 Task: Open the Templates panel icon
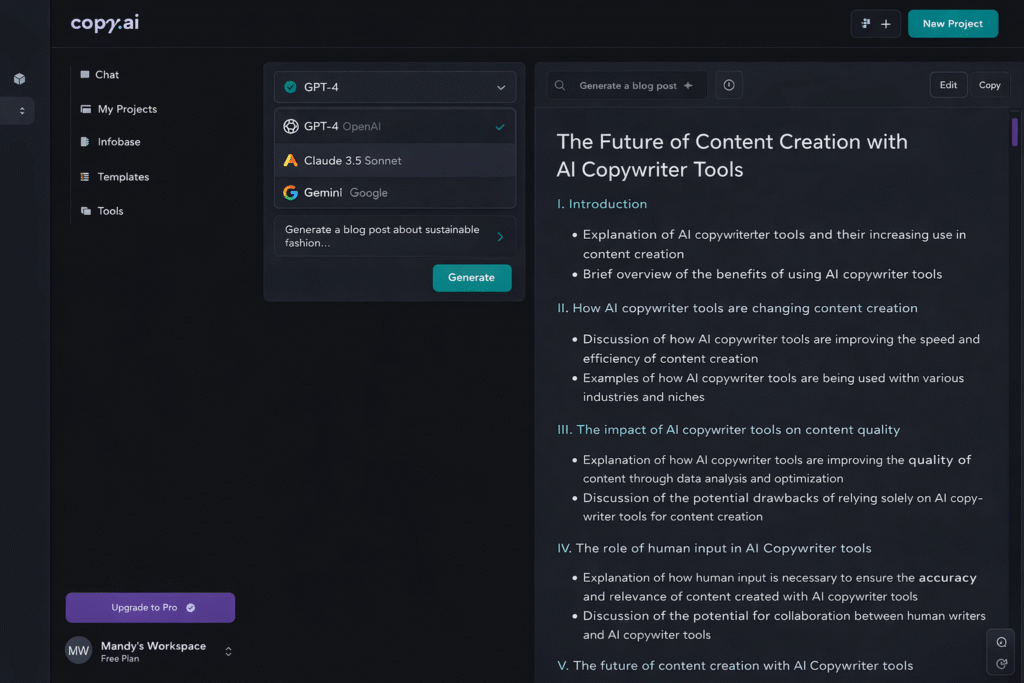[86, 176]
